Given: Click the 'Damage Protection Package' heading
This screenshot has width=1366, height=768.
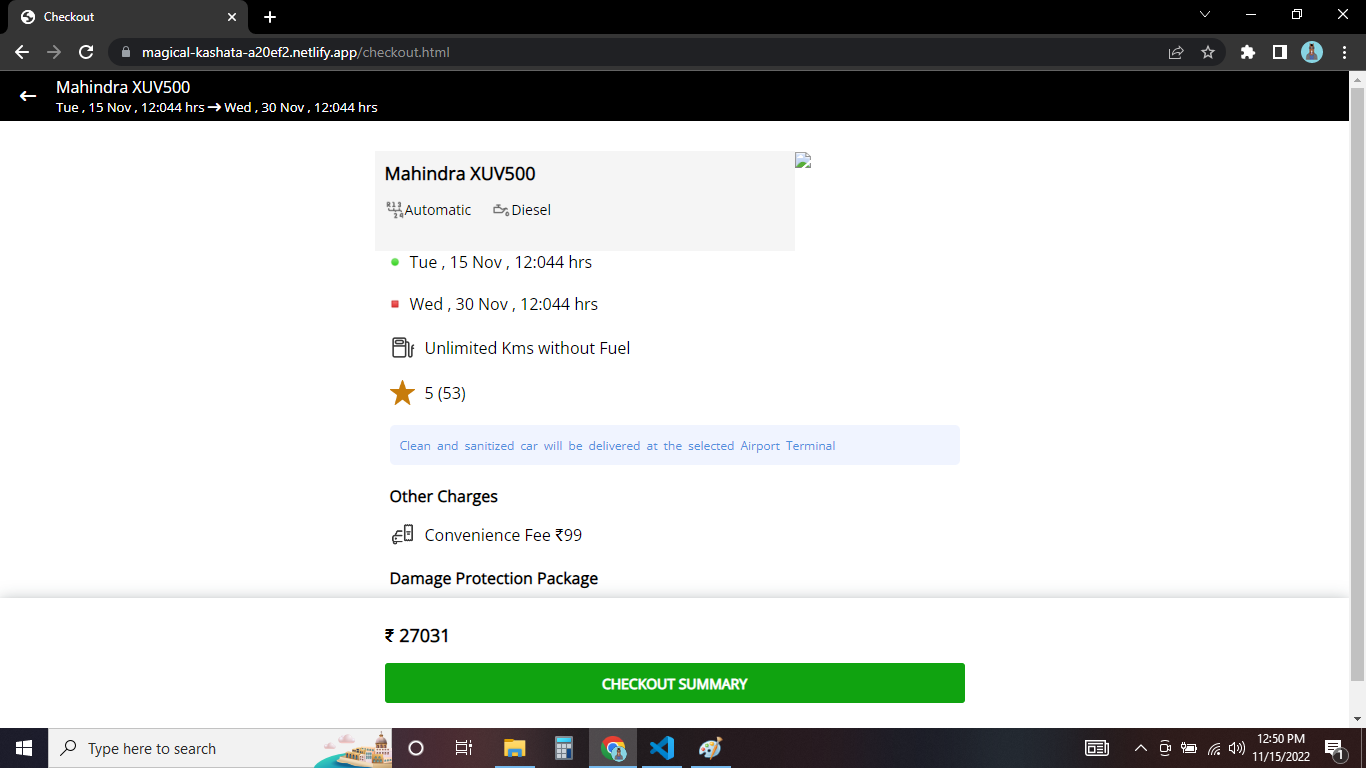Looking at the screenshot, I should [494, 578].
